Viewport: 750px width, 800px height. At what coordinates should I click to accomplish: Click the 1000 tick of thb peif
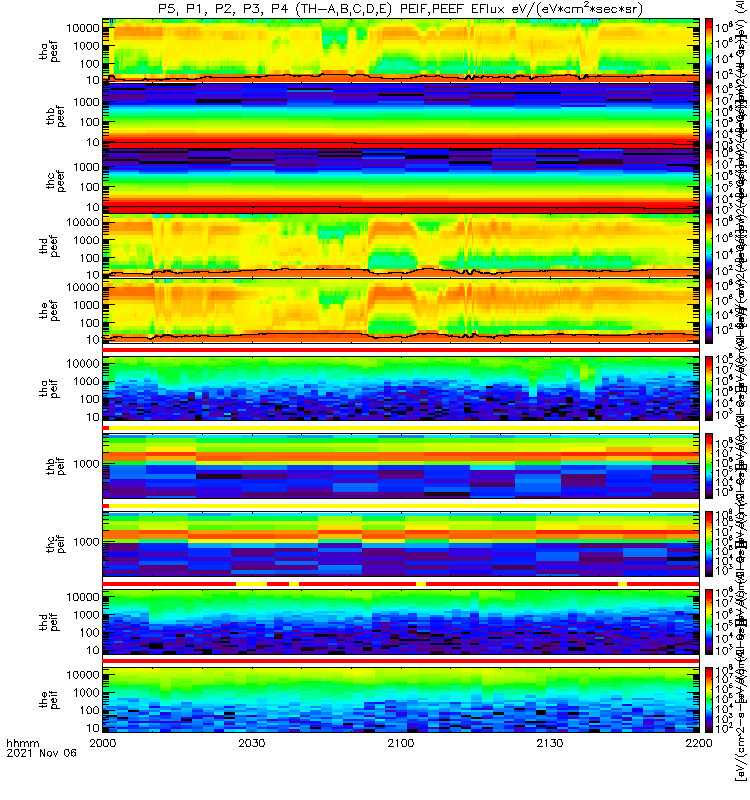[x=86, y=464]
